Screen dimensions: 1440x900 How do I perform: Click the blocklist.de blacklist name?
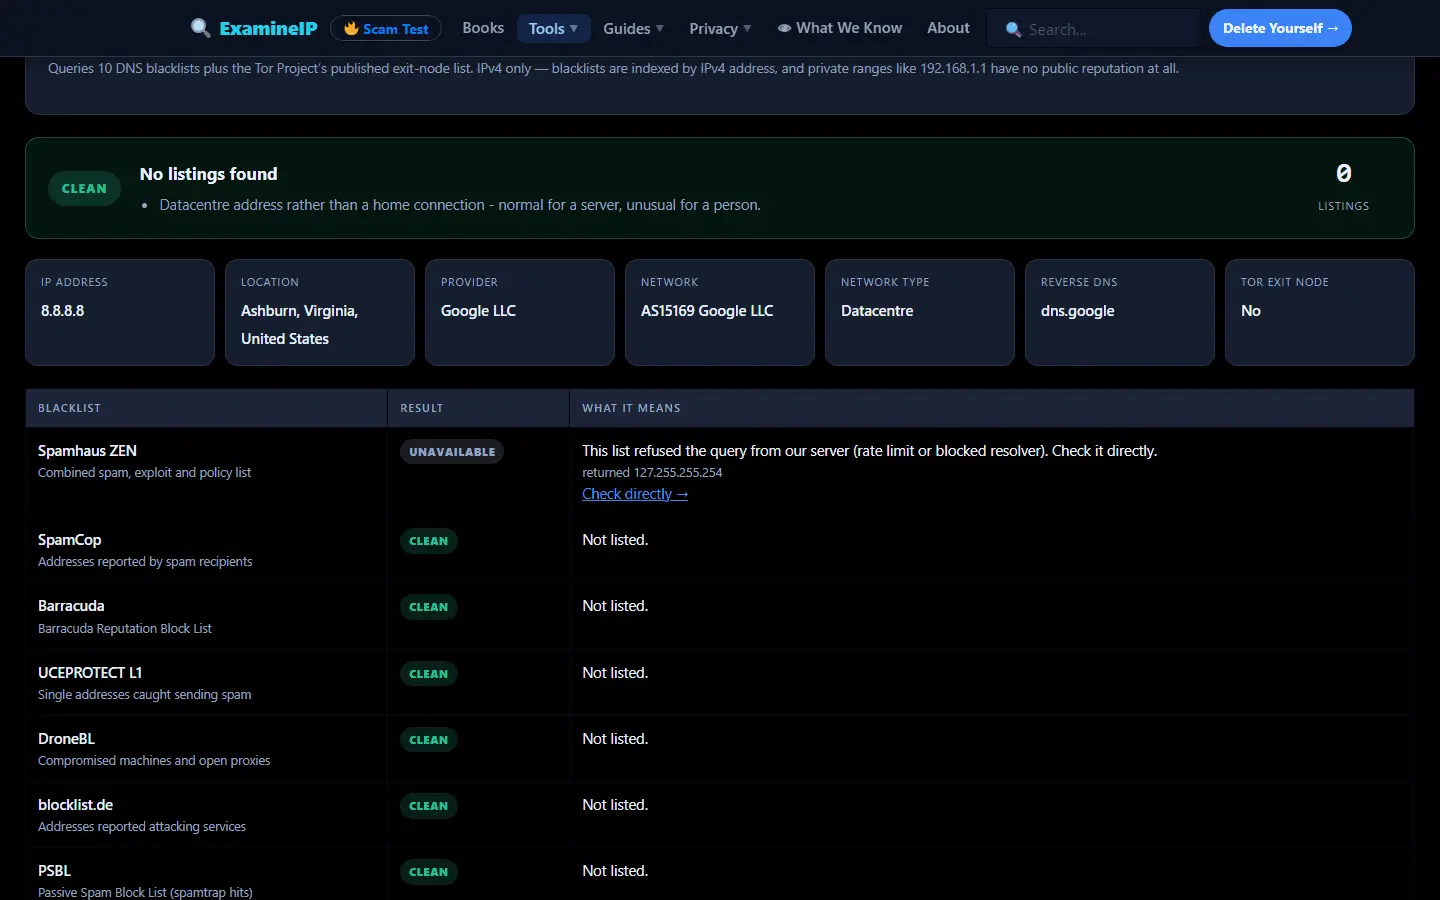[75, 805]
